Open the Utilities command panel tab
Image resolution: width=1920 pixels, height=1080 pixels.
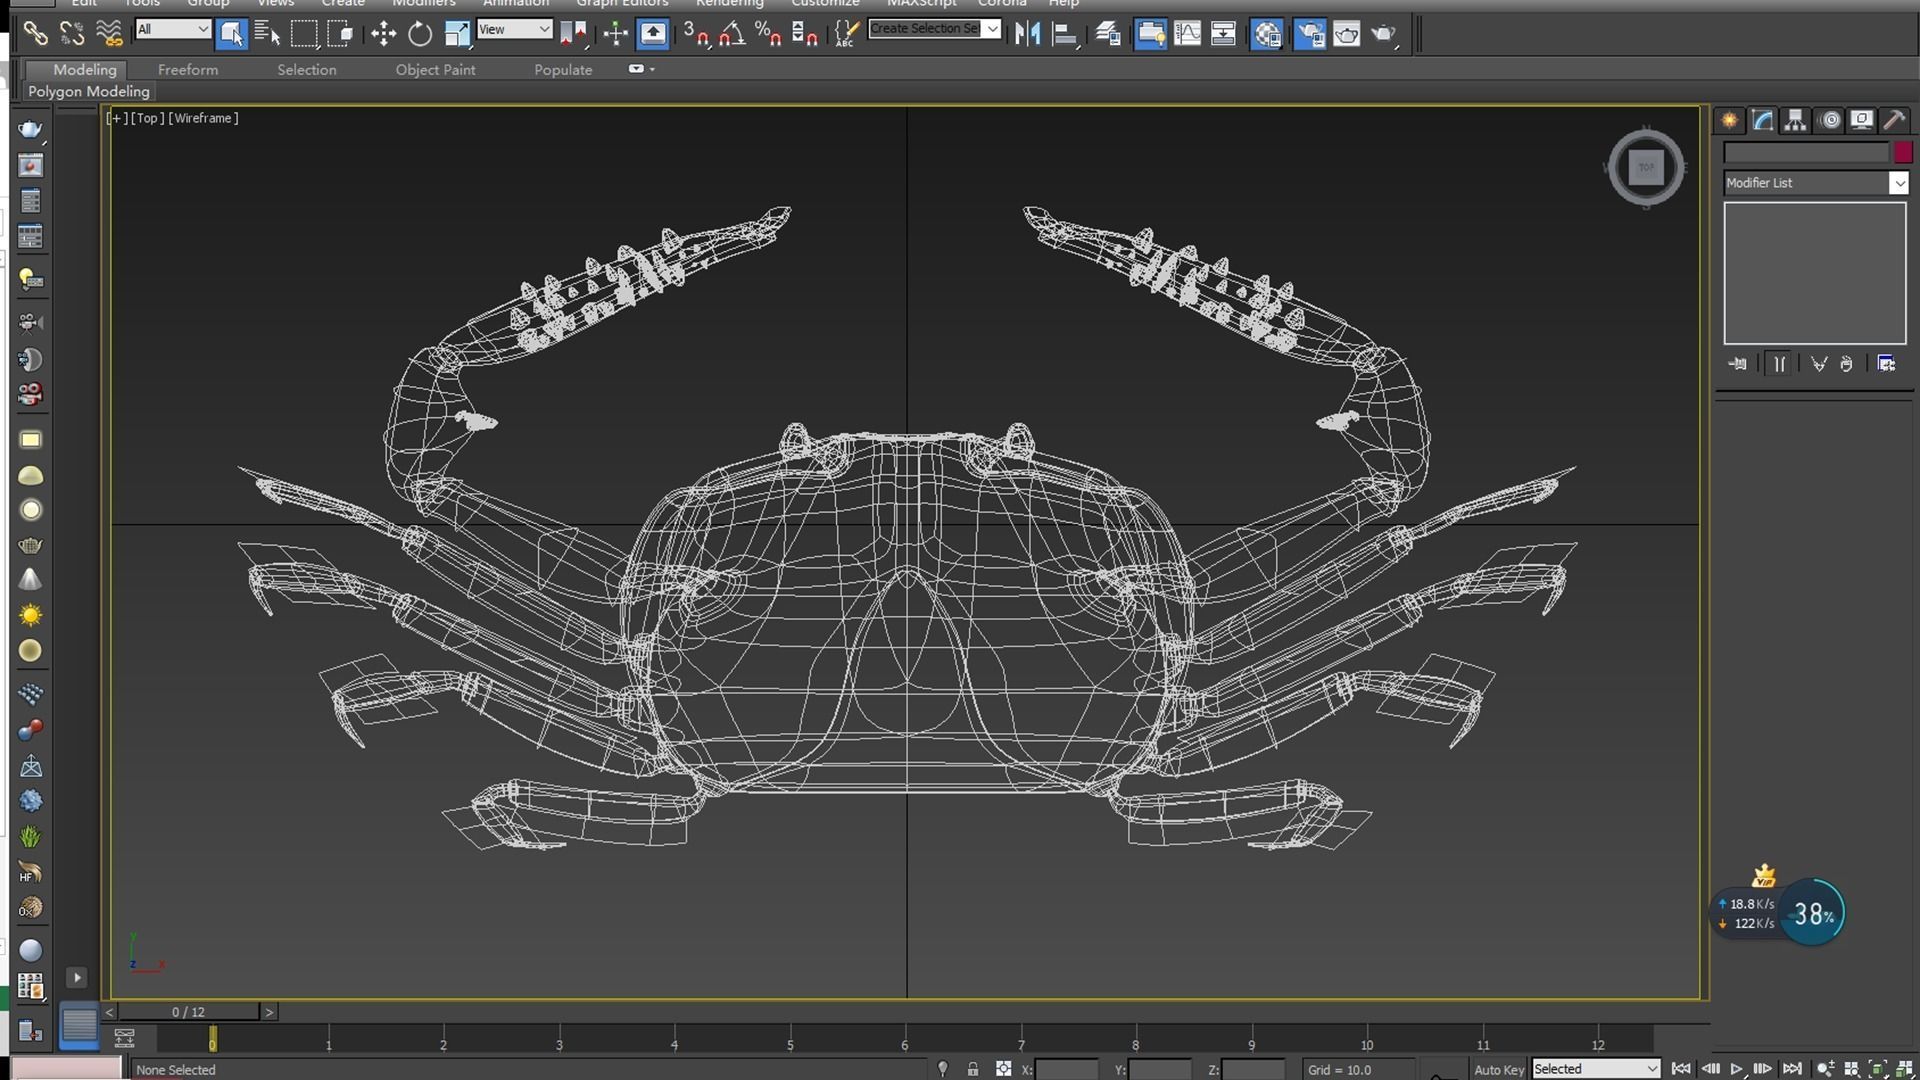[x=1894, y=120]
